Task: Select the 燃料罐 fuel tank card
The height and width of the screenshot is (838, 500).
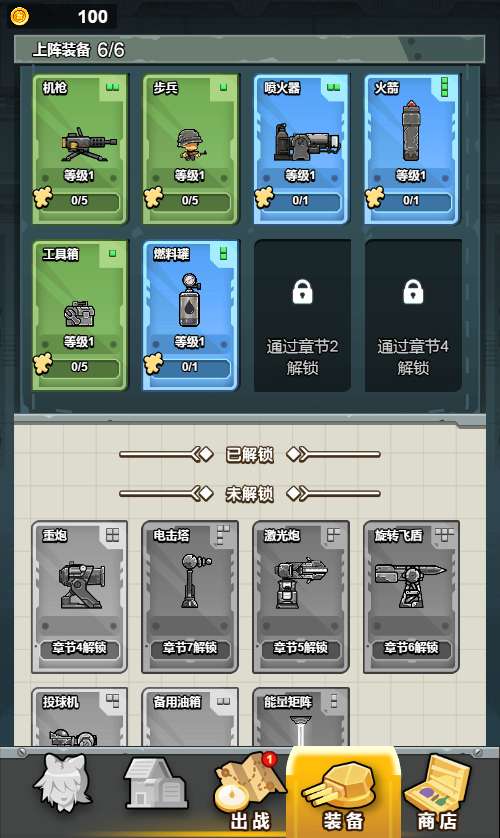Action: tap(190, 315)
